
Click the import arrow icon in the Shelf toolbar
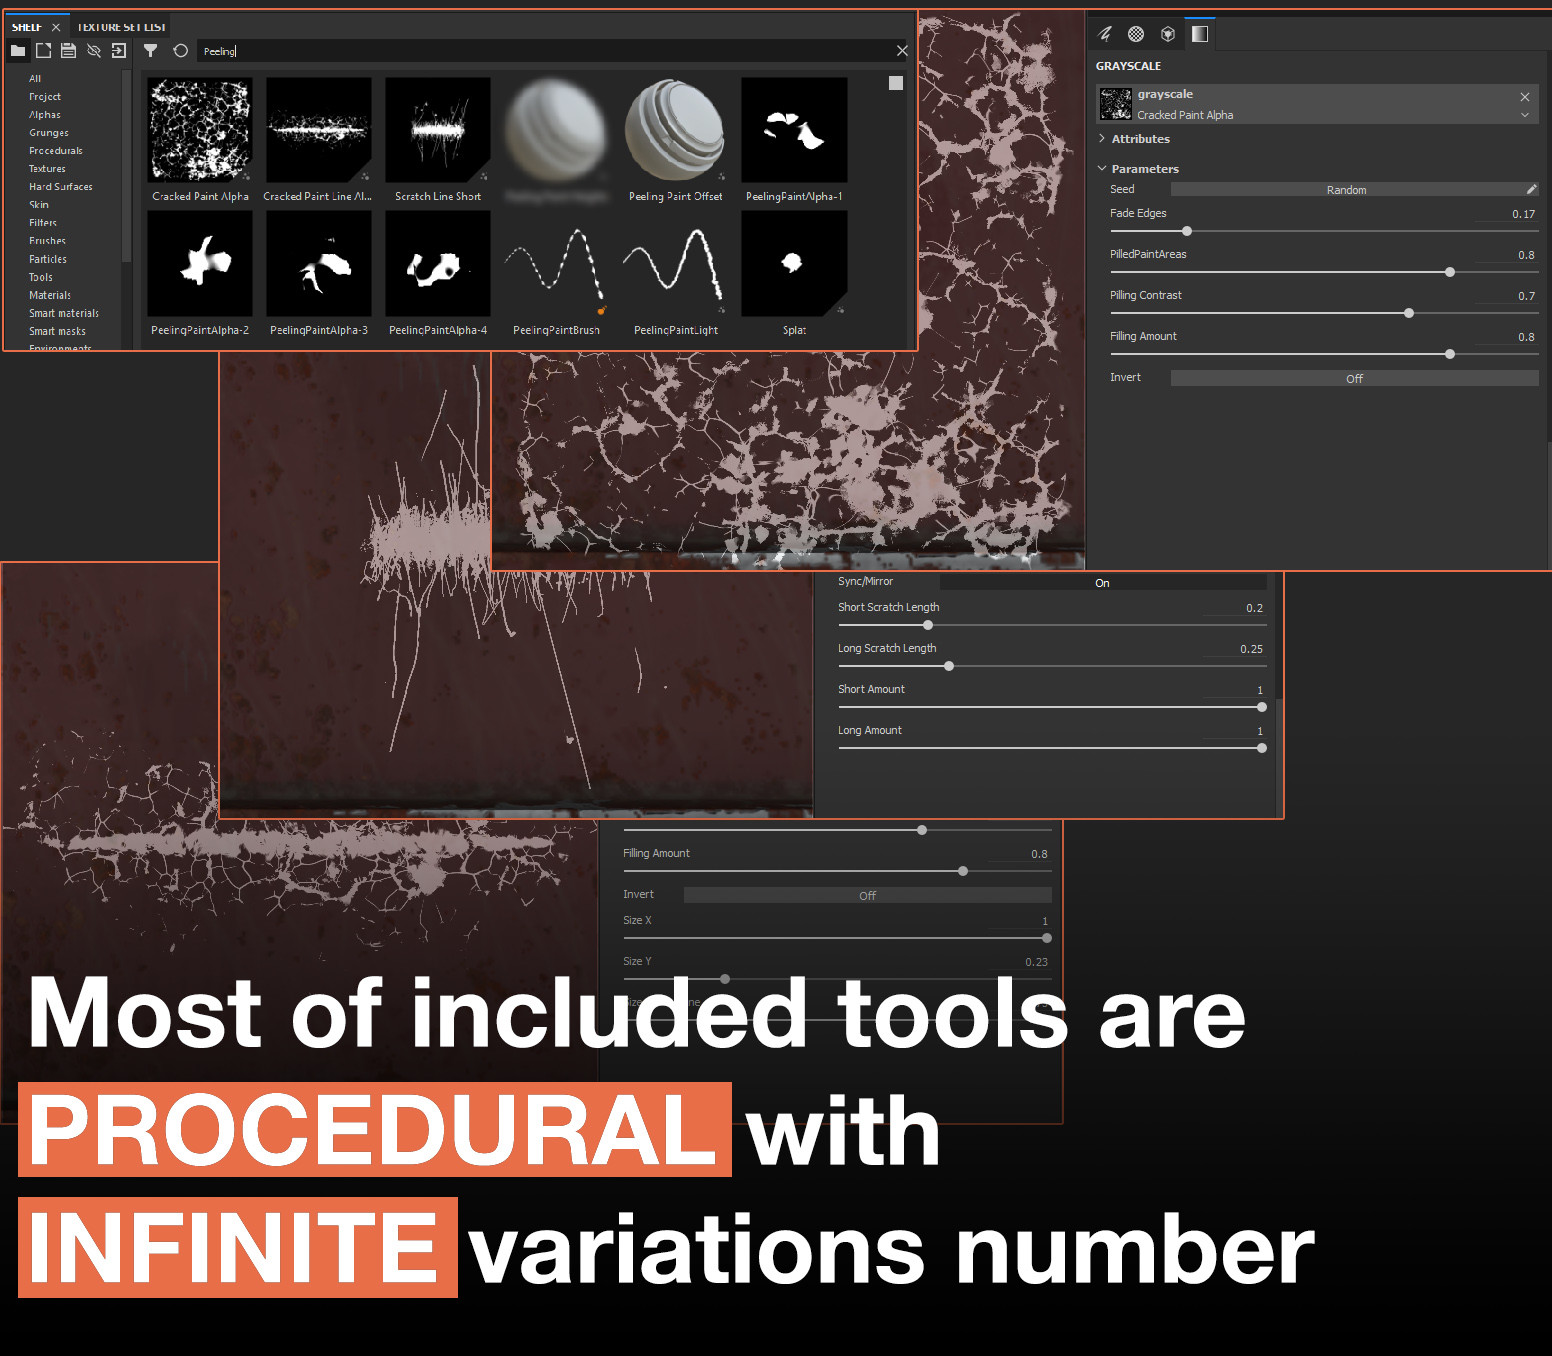[x=119, y=50]
